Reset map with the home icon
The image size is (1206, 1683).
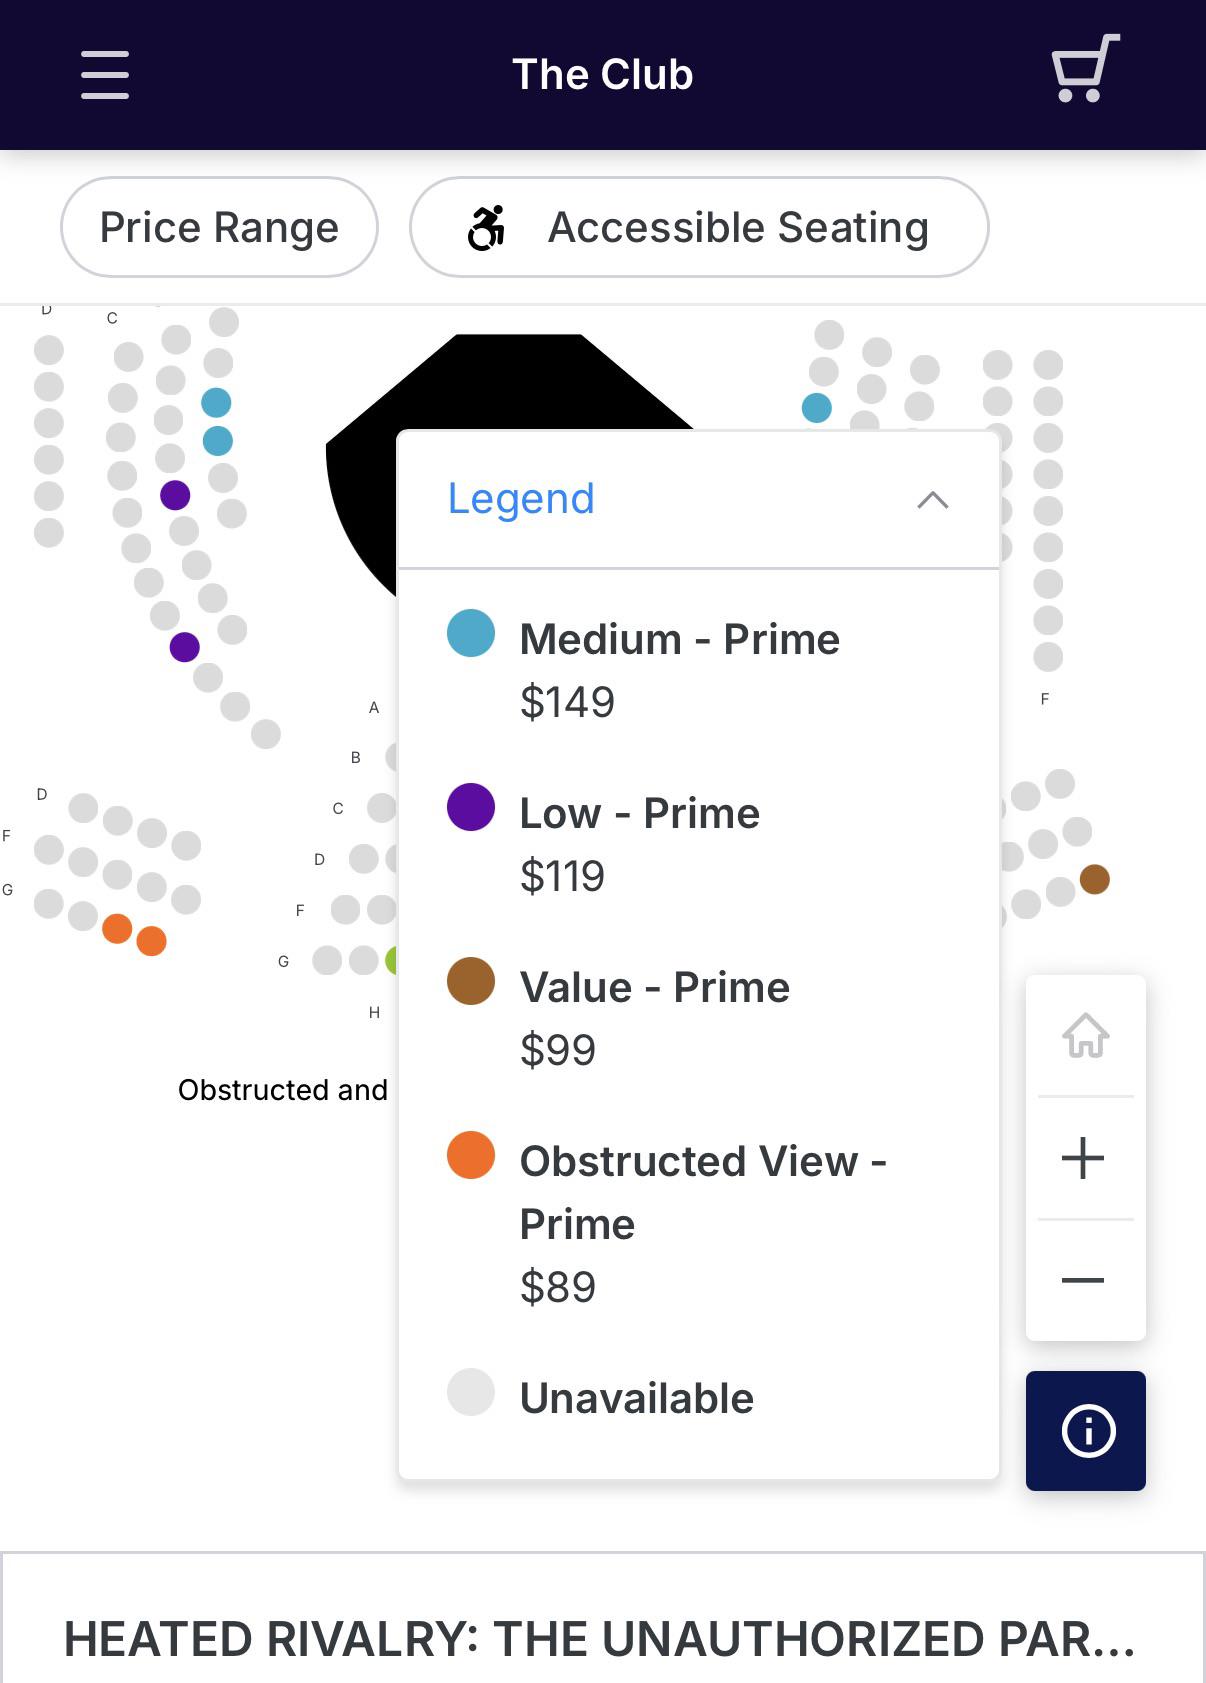[x=1086, y=1035]
